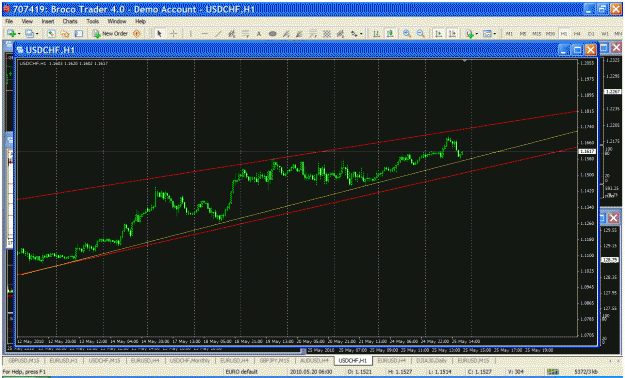625x378 pixels.
Task: Select the H4 timeframe button
Action: [x=577, y=34]
